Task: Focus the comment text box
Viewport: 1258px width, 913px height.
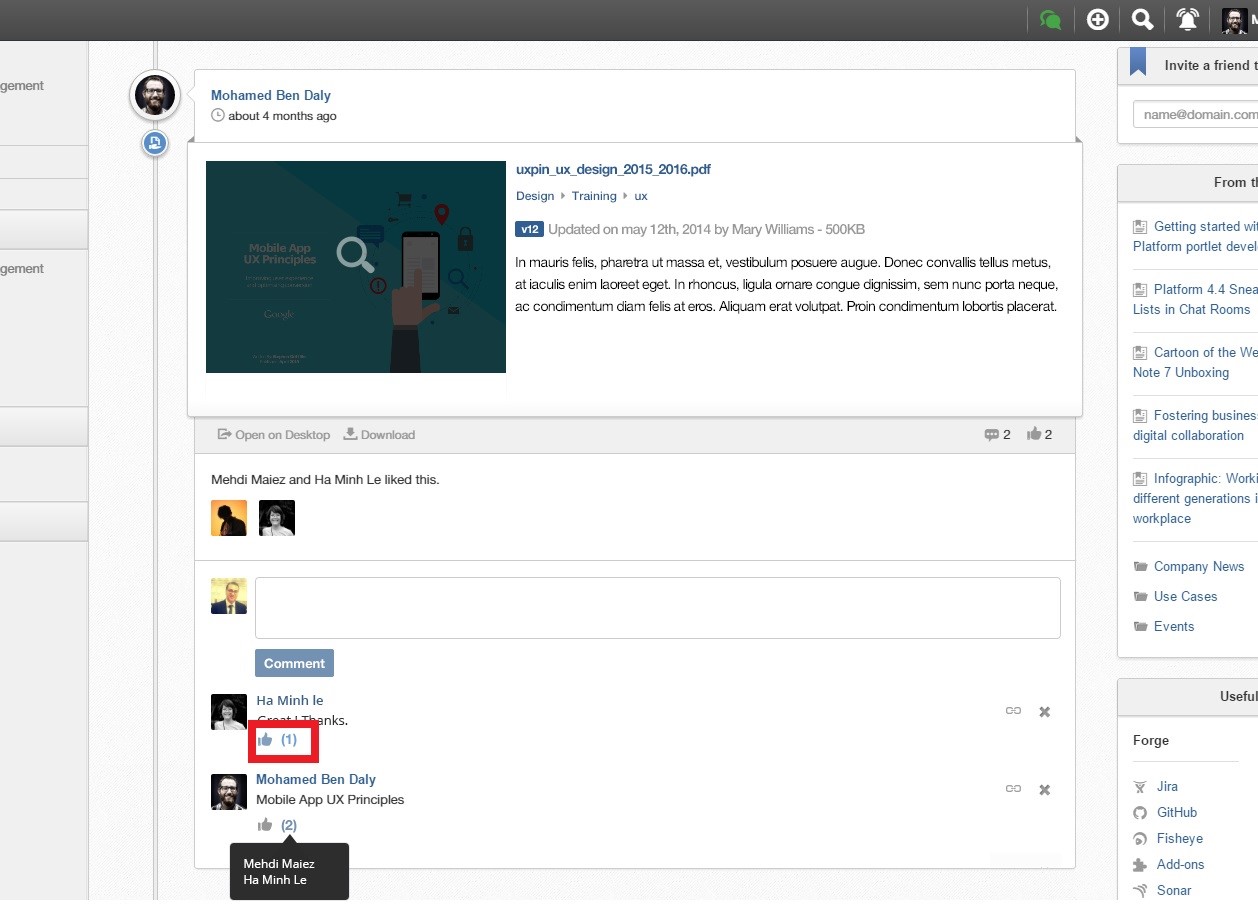Action: click(x=658, y=608)
